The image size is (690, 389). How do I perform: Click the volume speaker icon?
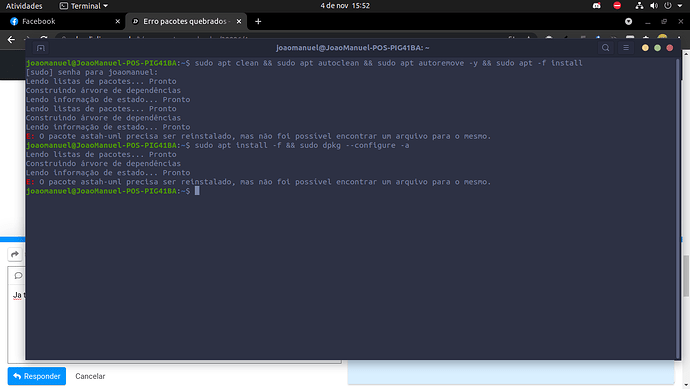tap(654, 6)
